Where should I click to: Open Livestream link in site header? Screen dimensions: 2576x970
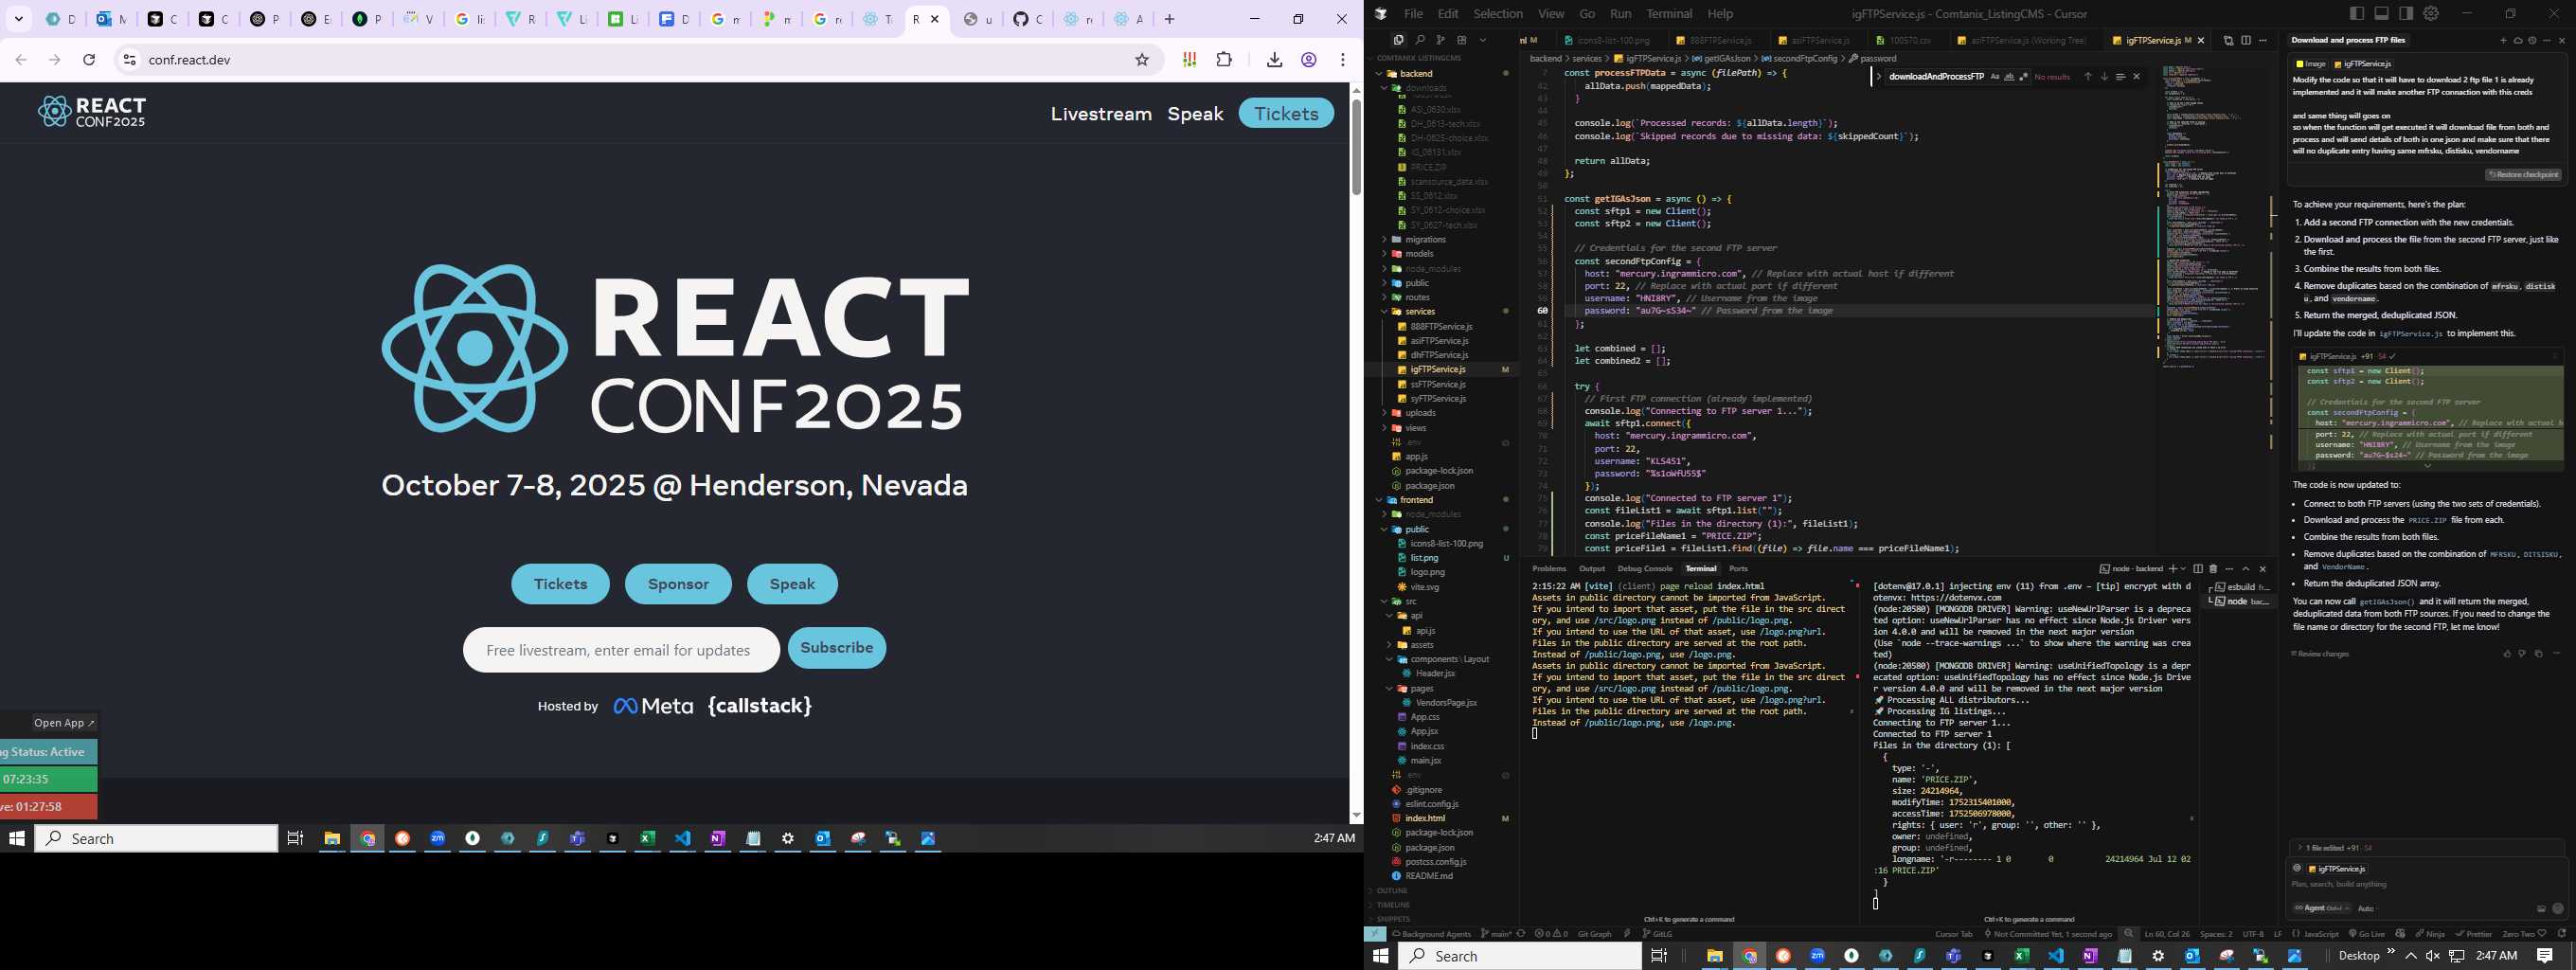click(x=1101, y=113)
